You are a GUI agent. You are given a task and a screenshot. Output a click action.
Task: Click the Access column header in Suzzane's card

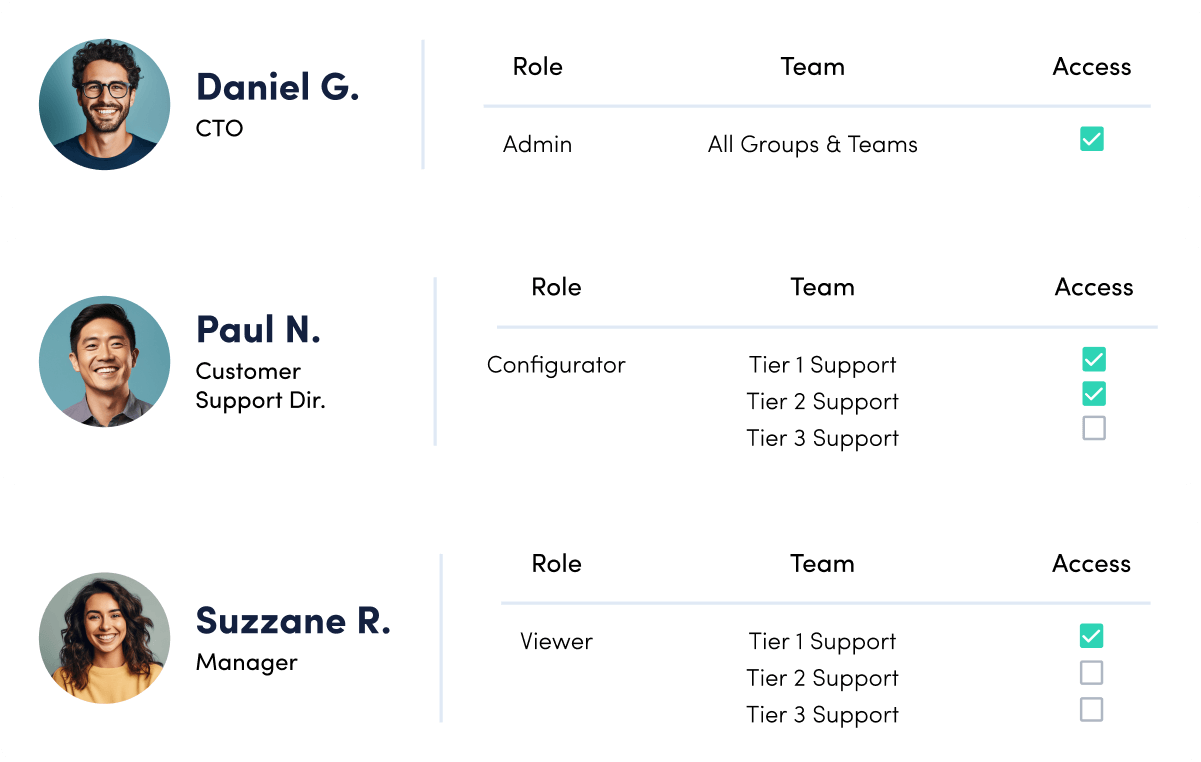pos(1091,563)
